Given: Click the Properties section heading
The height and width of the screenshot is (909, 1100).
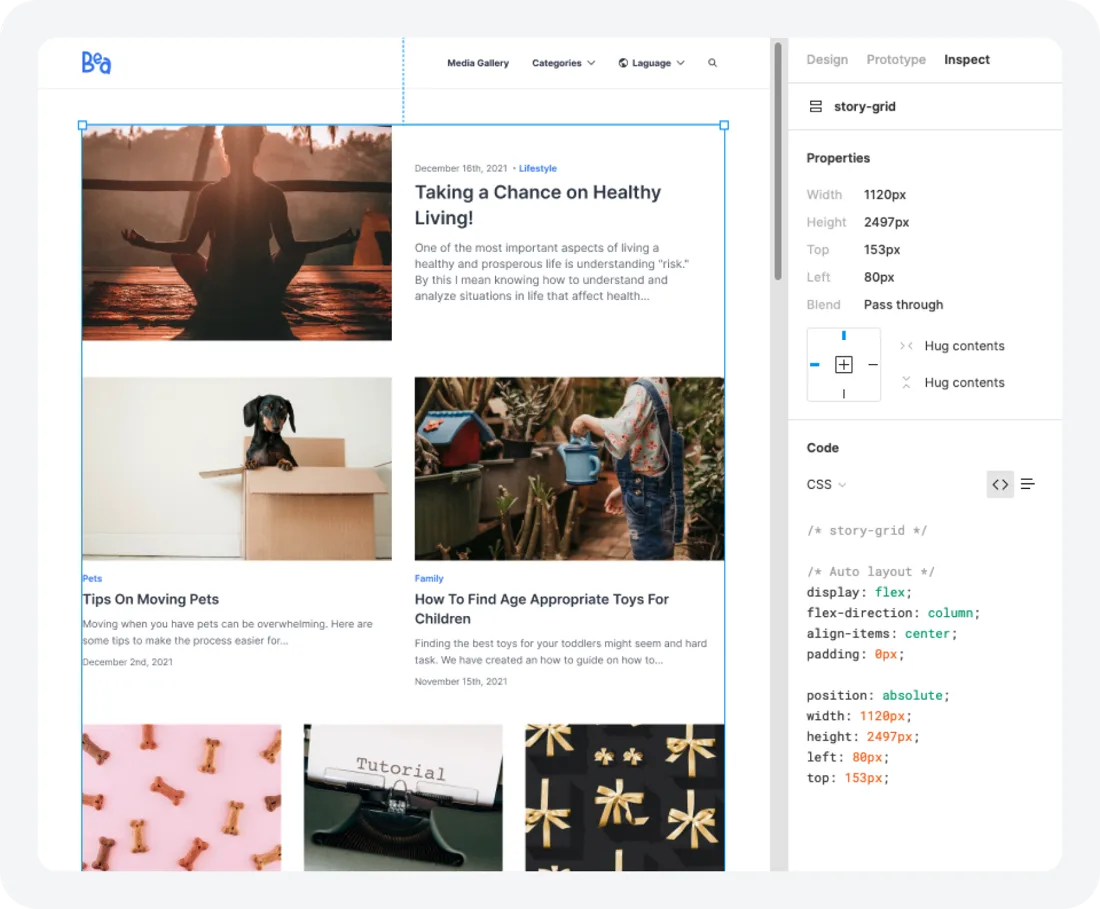Looking at the screenshot, I should [838, 159].
